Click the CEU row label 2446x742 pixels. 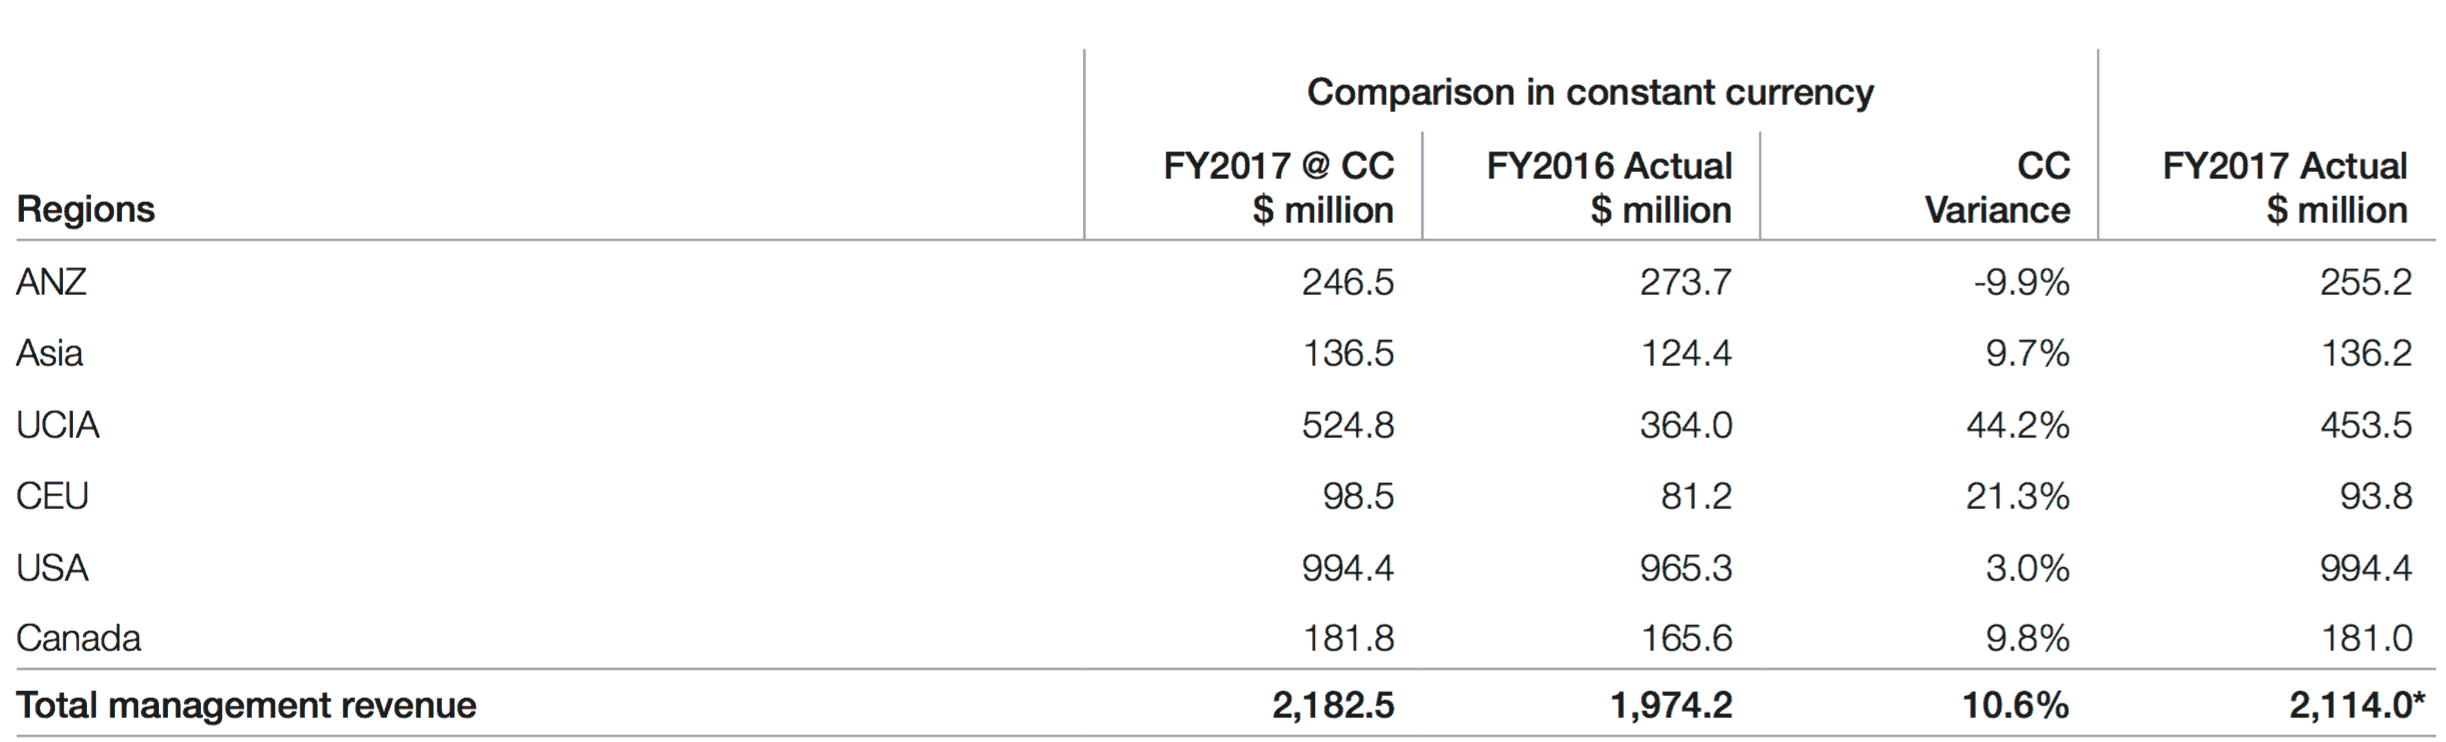pyautogui.click(x=52, y=496)
